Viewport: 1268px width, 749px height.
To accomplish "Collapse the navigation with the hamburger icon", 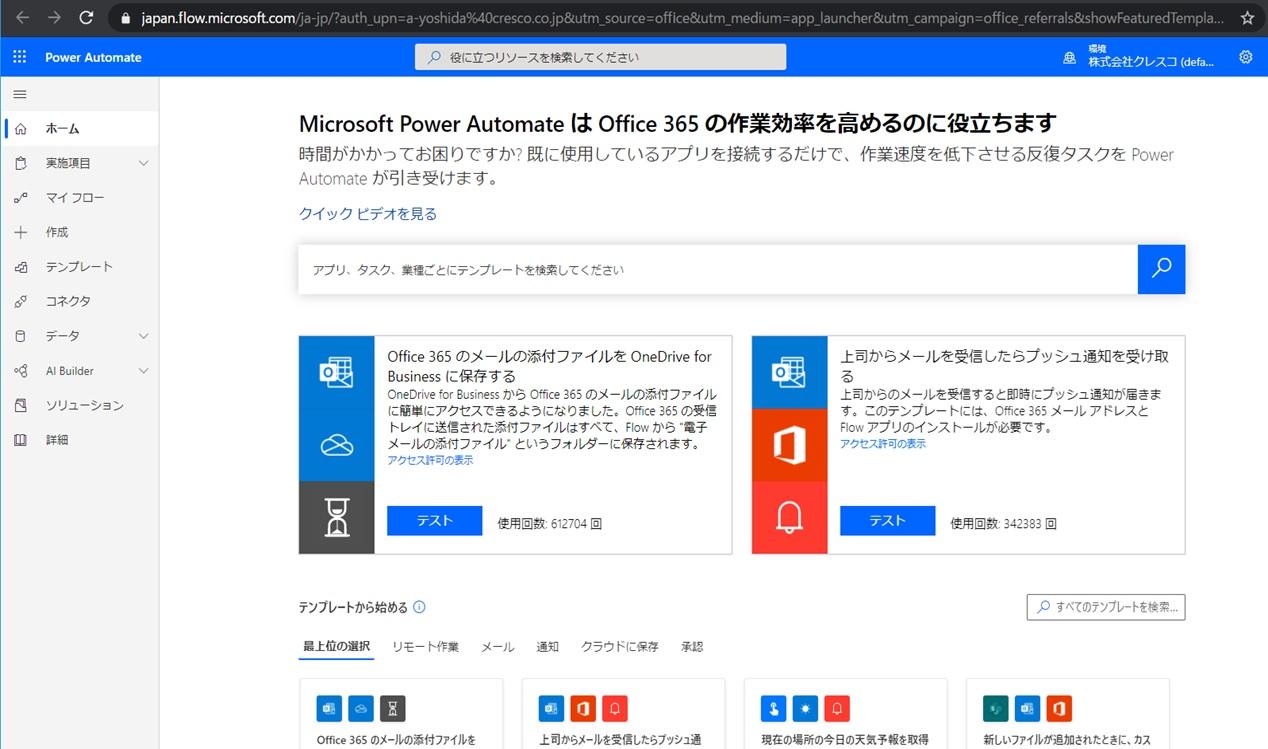I will point(19,94).
